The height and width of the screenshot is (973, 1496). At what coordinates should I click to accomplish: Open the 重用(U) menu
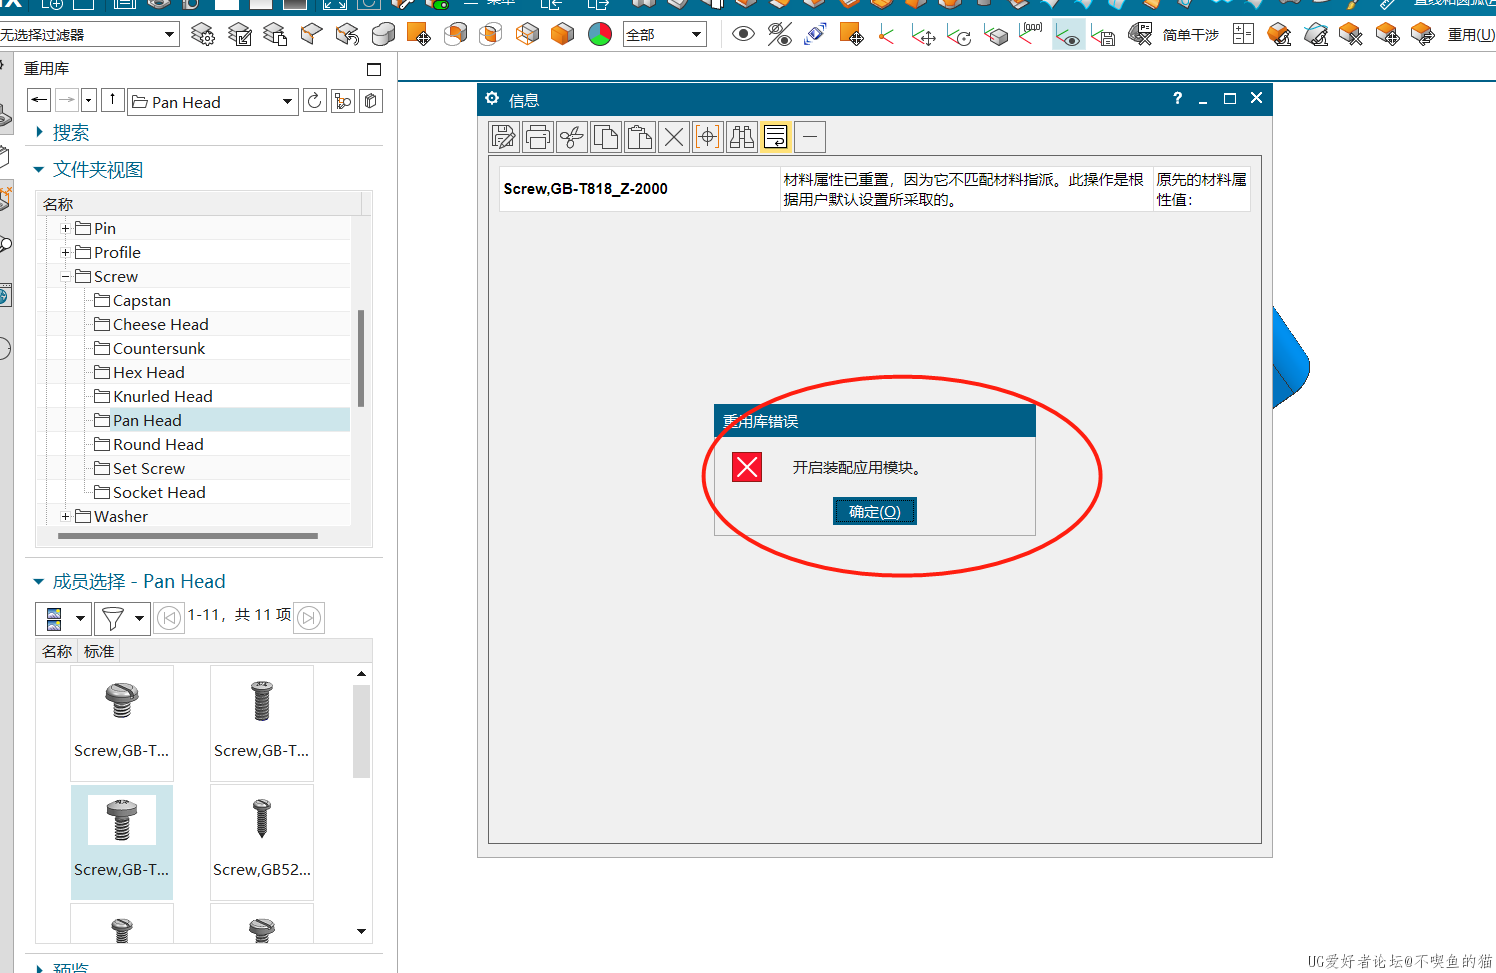(x=1470, y=35)
